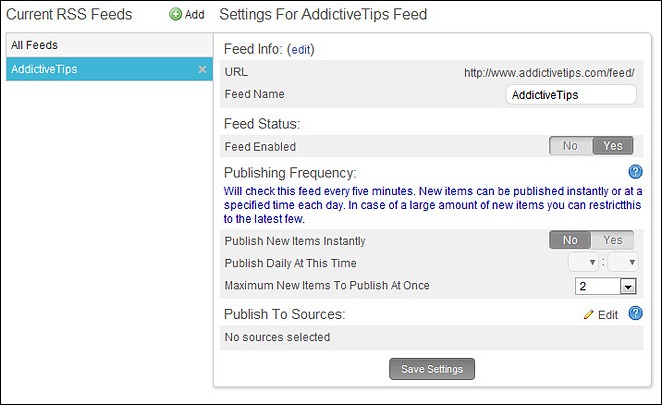Open Publish To Sources help icon

click(x=635, y=313)
